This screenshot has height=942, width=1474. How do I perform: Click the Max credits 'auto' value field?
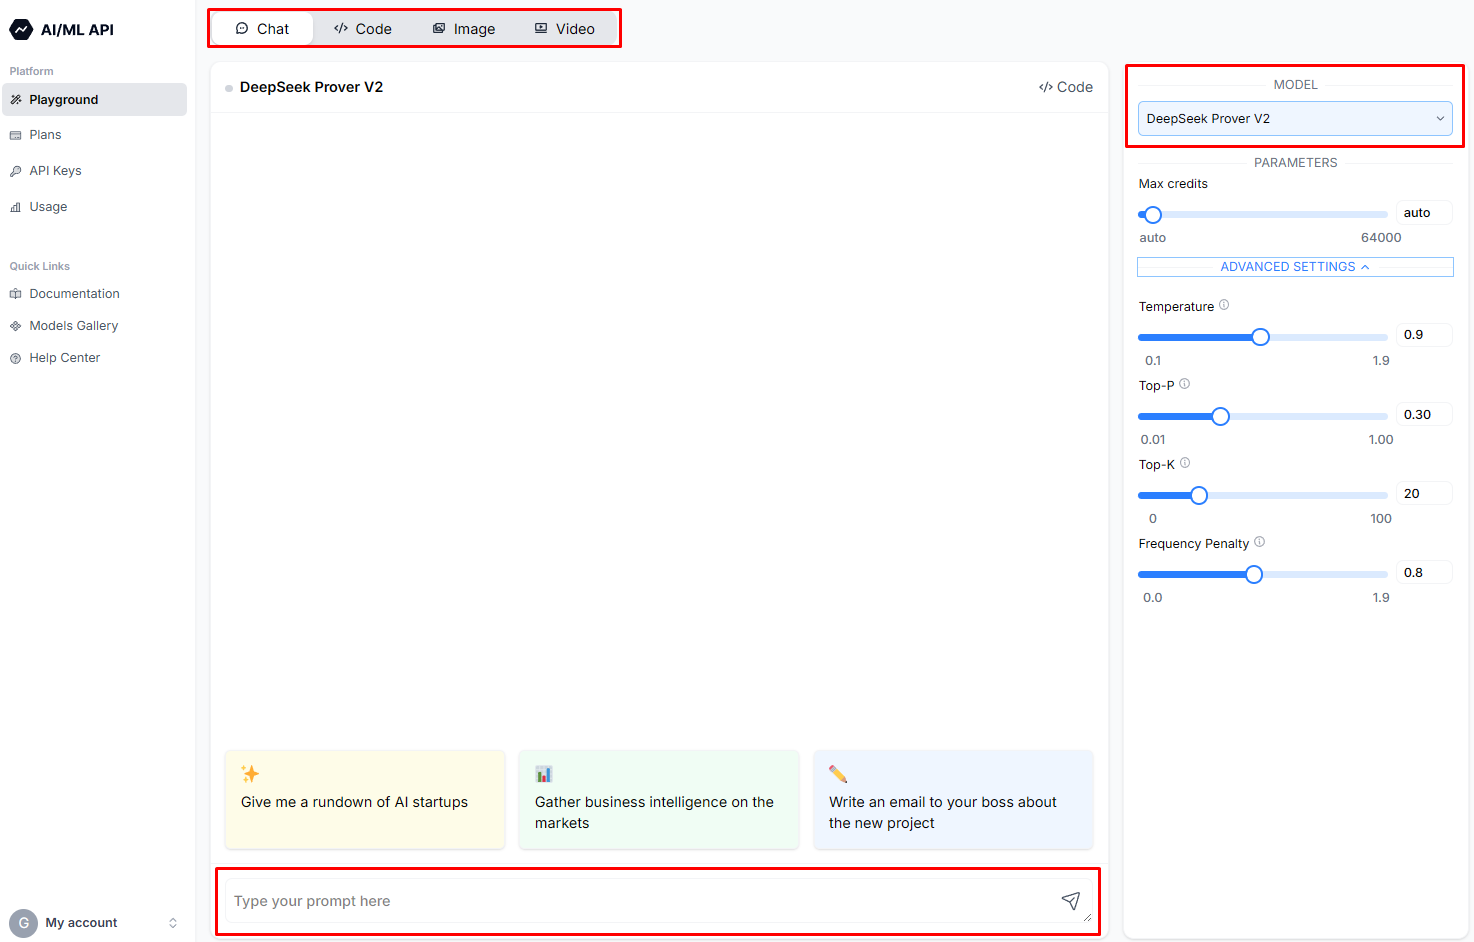point(1424,213)
